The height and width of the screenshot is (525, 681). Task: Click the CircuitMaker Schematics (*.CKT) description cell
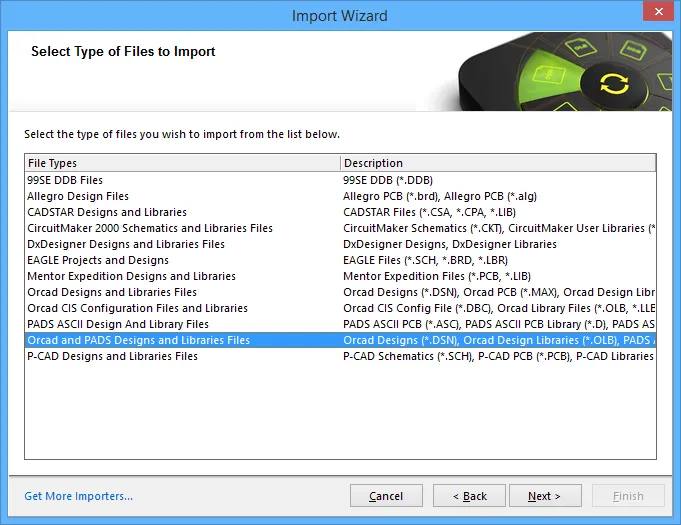click(499, 228)
